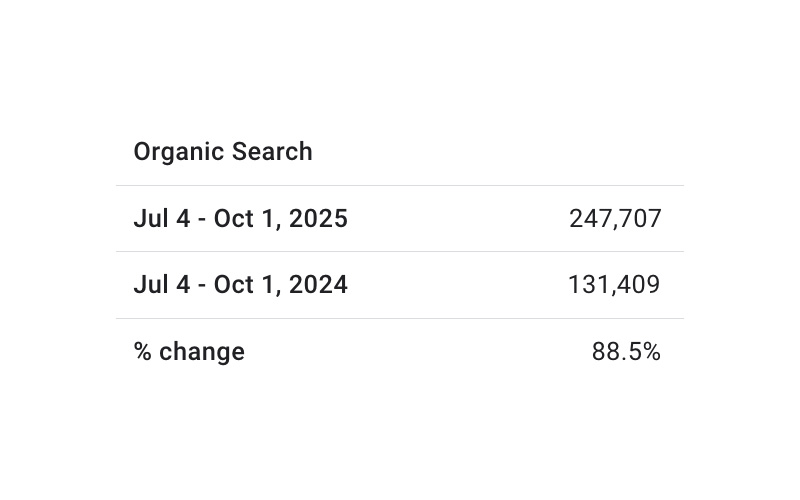This screenshot has width=800, height=500.
Task: Click the 131,409 value
Action: (614, 285)
